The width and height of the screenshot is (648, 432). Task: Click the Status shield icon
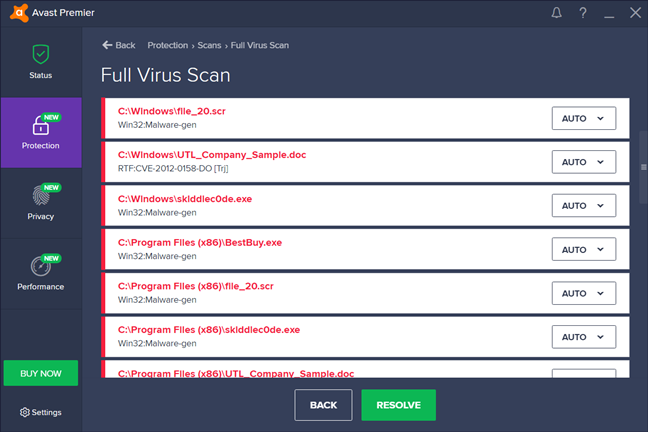[40, 54]
